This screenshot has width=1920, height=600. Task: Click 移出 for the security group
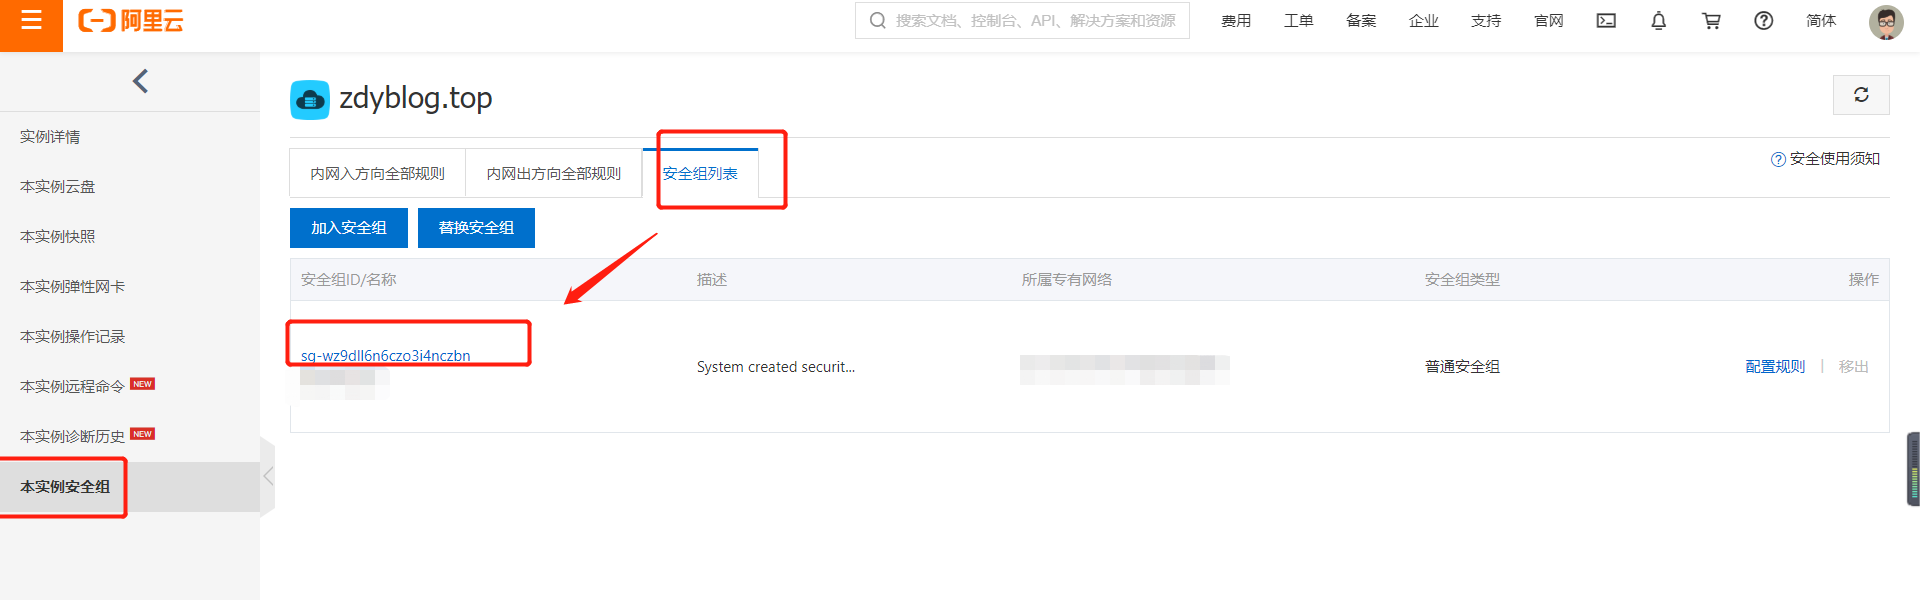click(1854, 367)
